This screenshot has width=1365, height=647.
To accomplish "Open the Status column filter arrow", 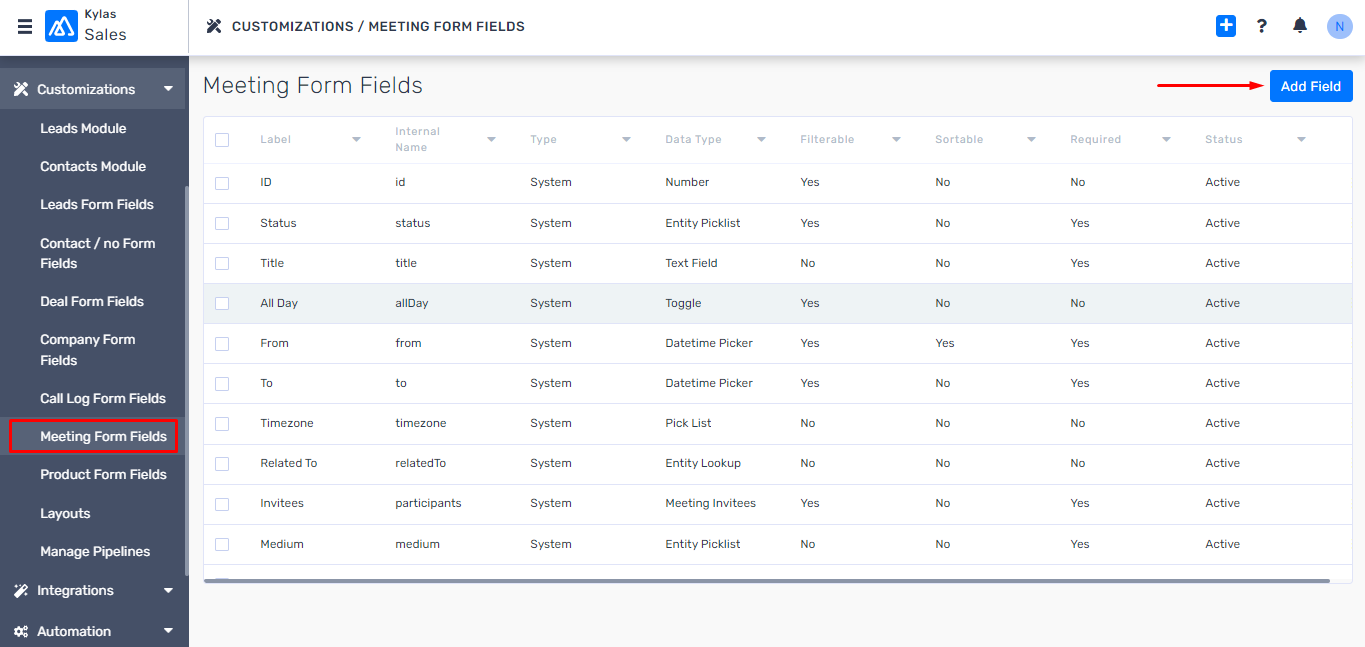I will point(1301,140).
